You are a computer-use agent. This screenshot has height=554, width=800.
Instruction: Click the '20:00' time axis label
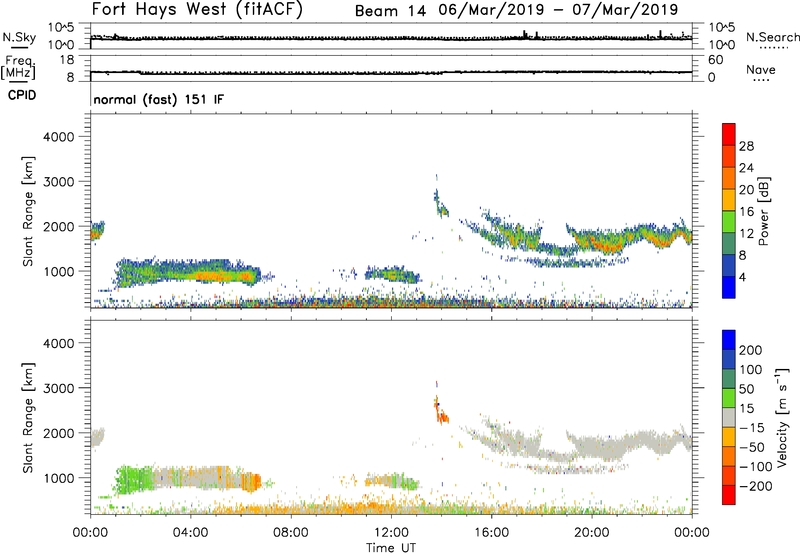pos(592,533)
